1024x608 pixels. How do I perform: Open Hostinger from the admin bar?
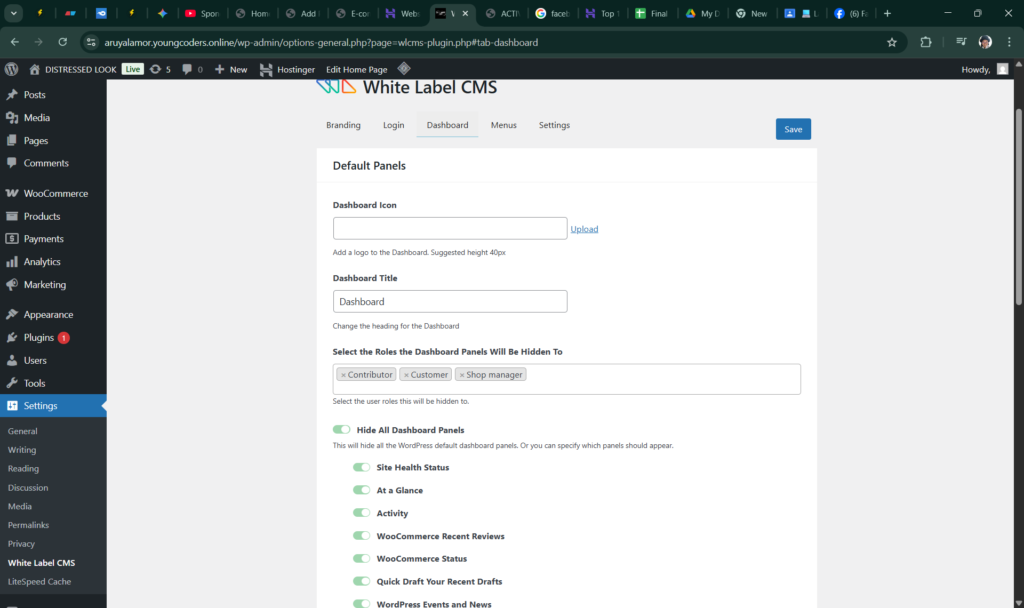click(x=286, y=69)
